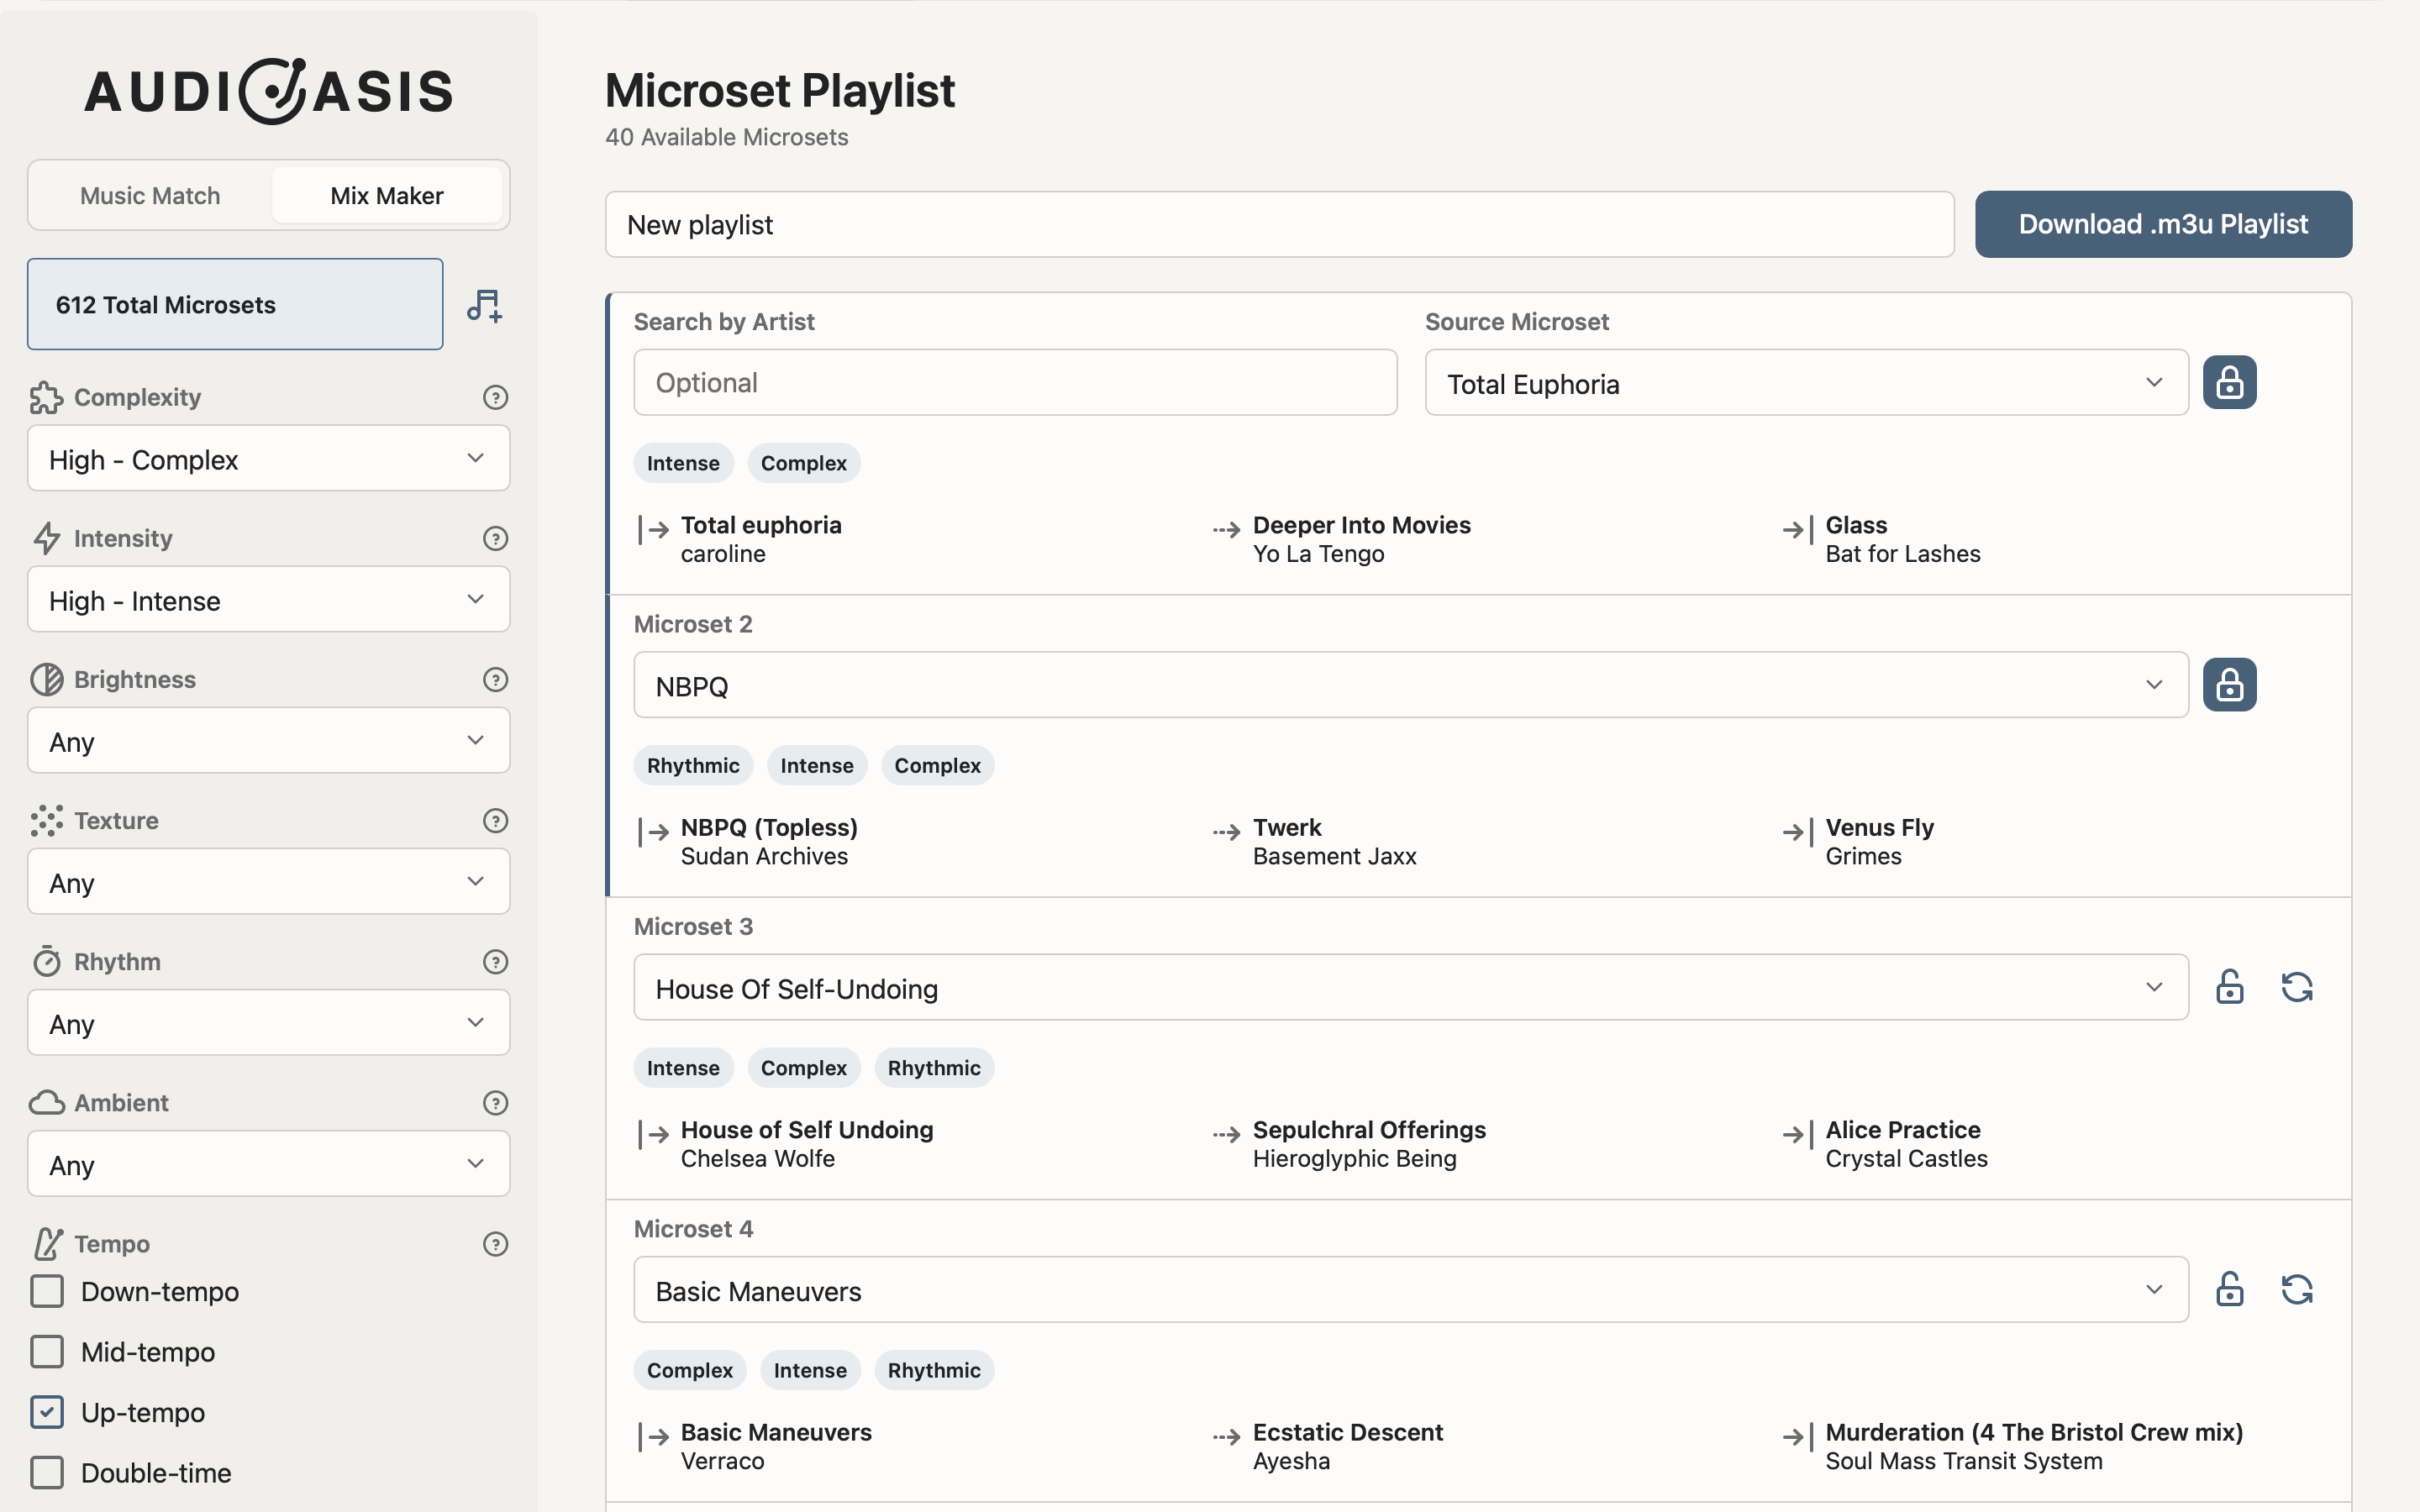Click the Brightness icon
This screenshot has height=1512, width=2420.
[46, 679]
